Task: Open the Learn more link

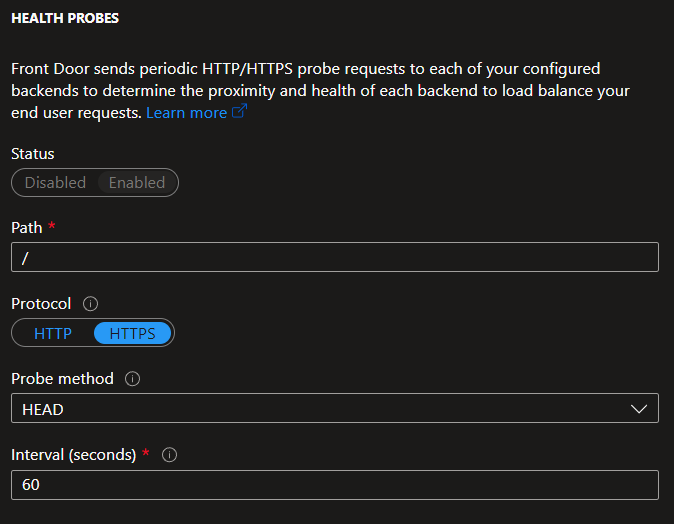Action: pos(187,113)
